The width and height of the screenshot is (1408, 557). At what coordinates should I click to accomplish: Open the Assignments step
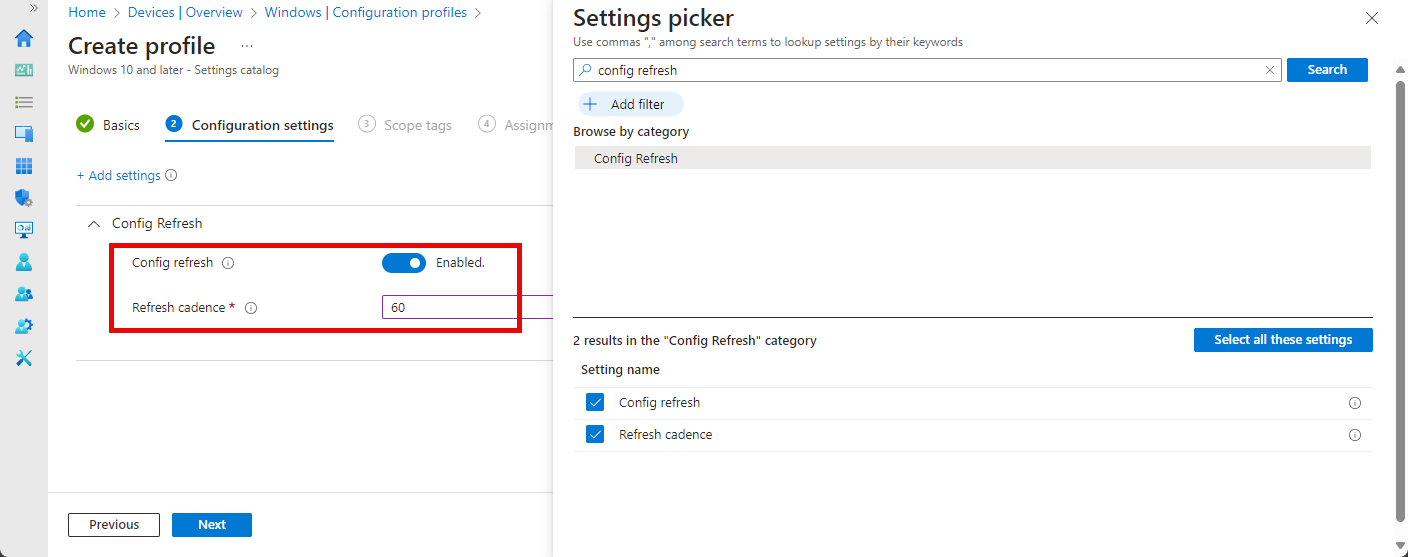[x=516, y=125]
